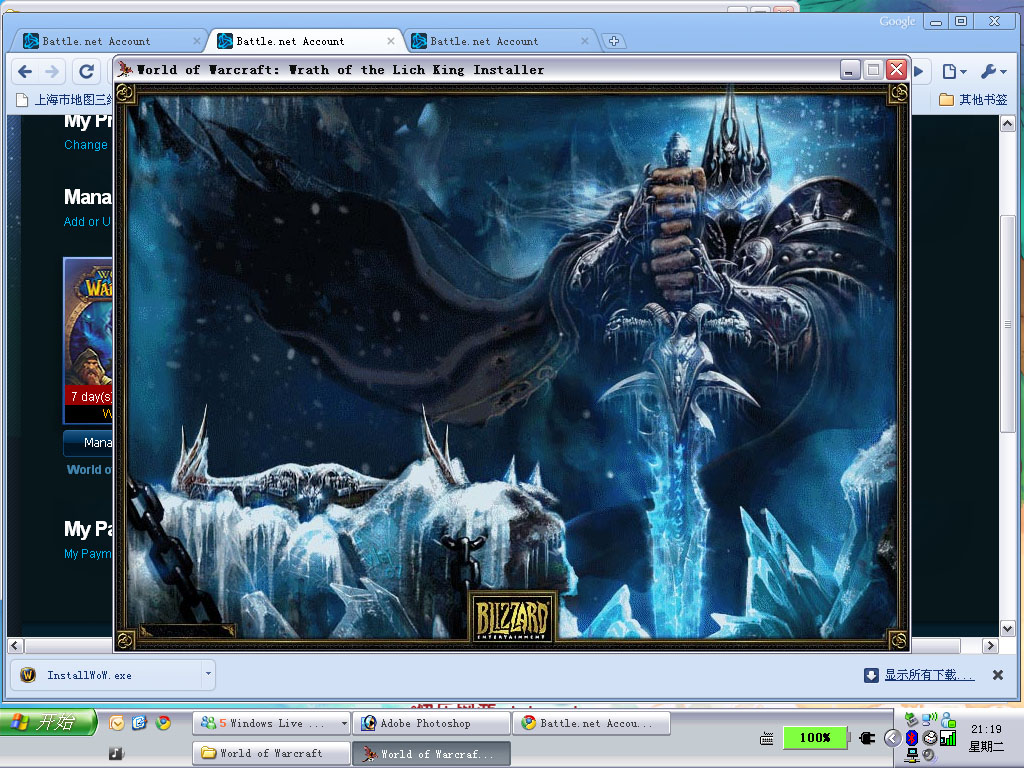Click the 100% battery indicator
The height and width of the screenshot is (768, 1024).
(815, 738)
